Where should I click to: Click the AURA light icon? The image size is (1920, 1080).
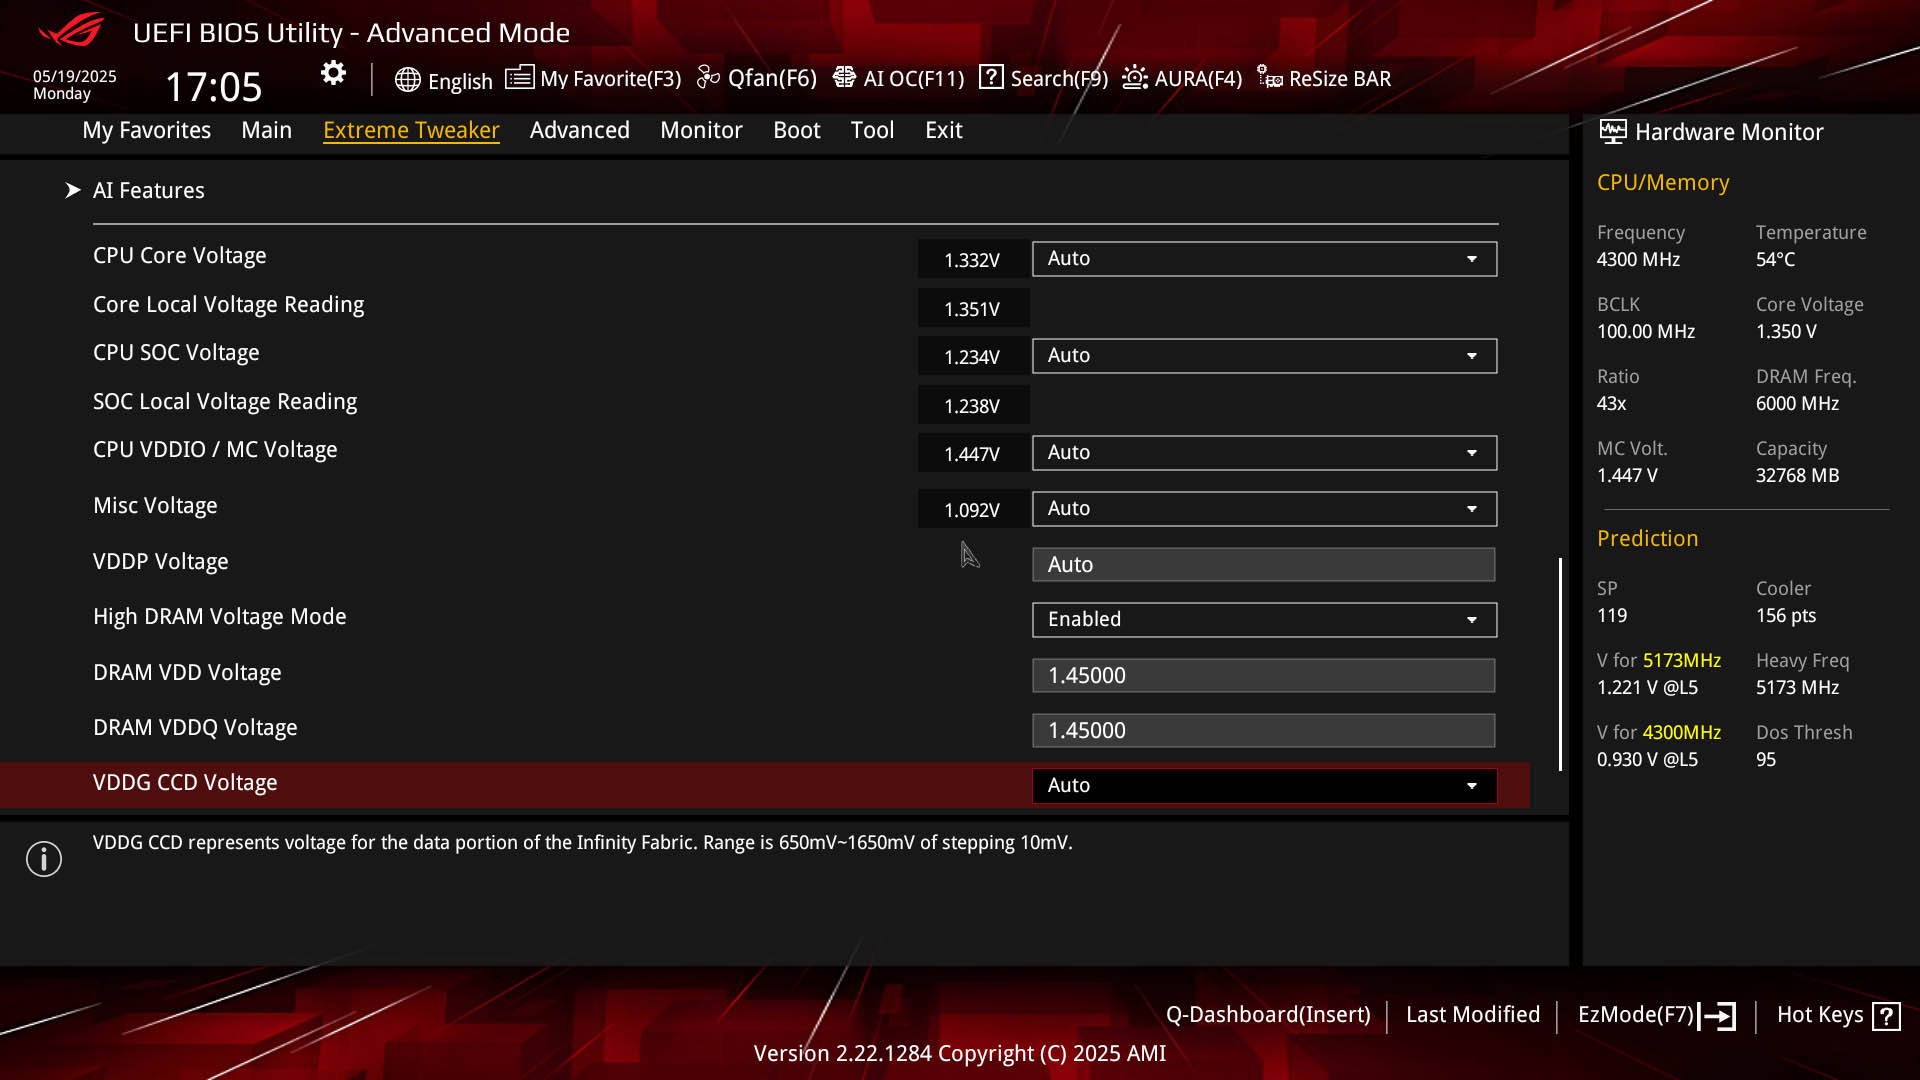point(1135,78)
